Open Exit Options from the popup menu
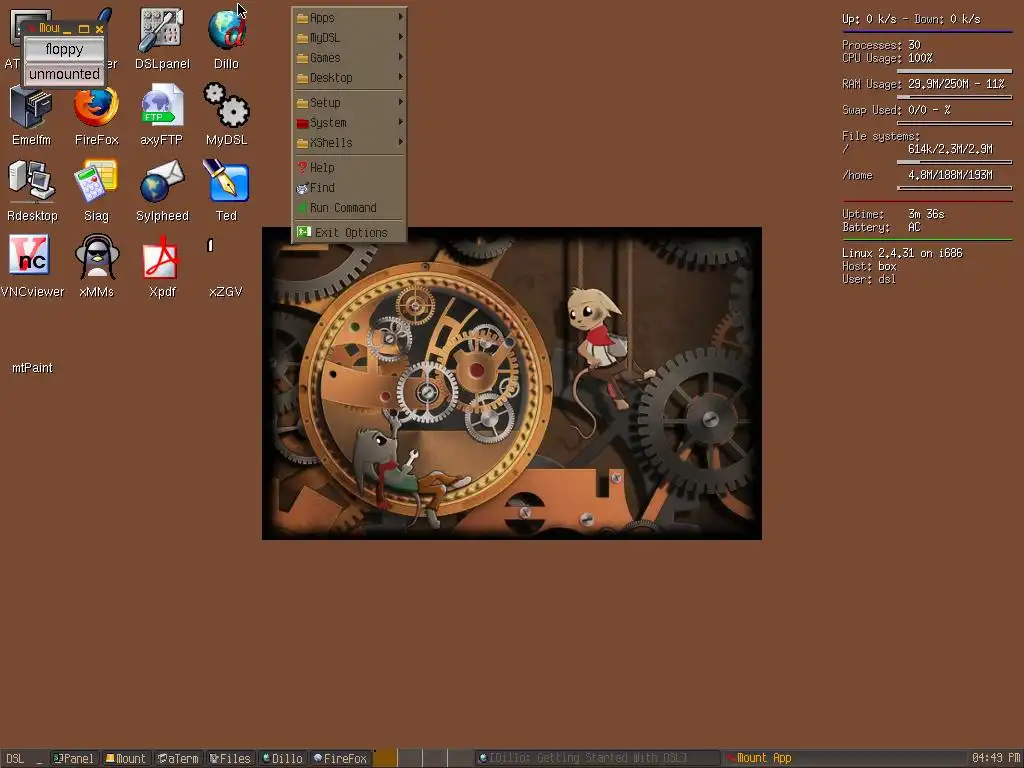Screen dimensions: 1024x768 349,232
